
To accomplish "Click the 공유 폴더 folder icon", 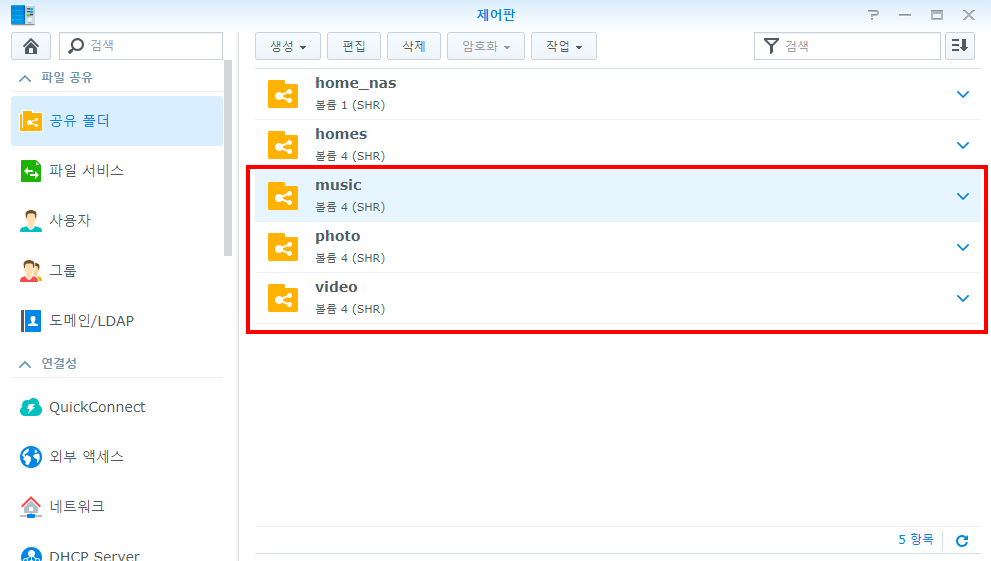I will (x=30, y=121).
